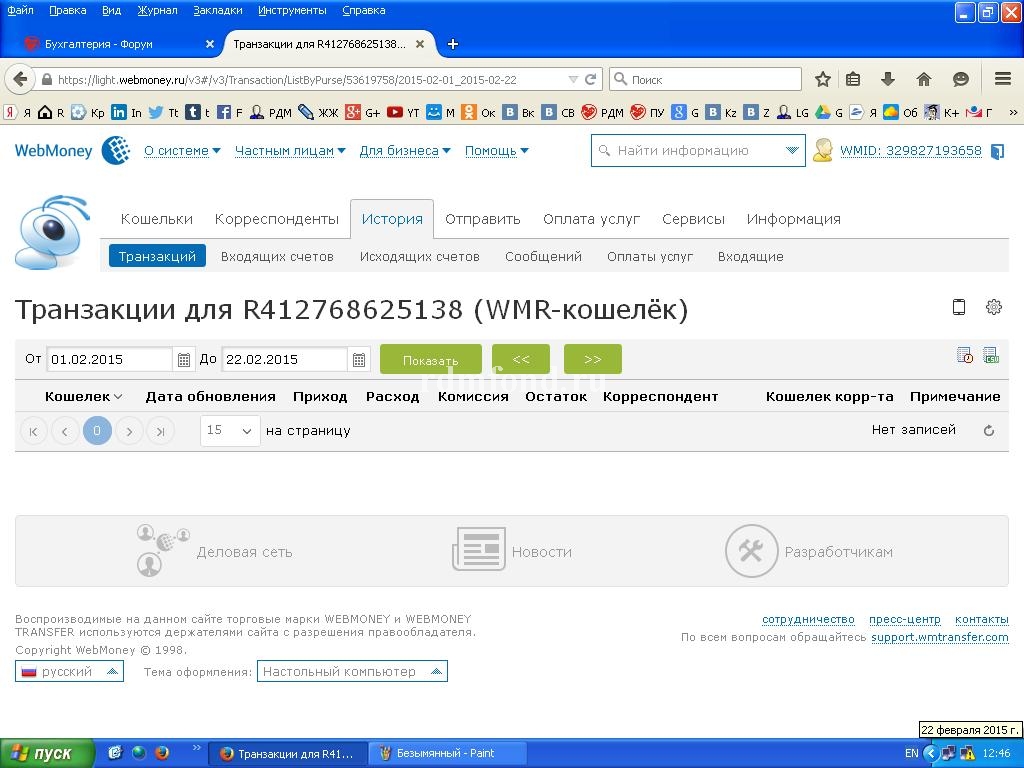Open the WMID: 329827193658 link
The image size is (1024, 768).
910,151
